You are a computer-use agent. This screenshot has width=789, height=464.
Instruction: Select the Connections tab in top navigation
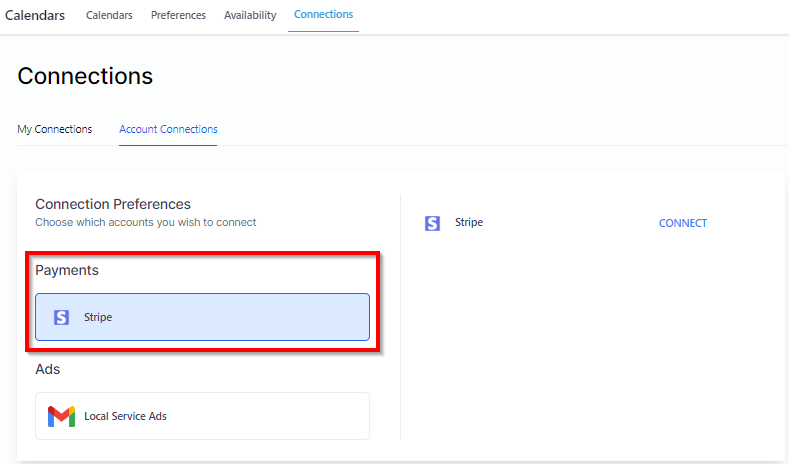point(323,15)
